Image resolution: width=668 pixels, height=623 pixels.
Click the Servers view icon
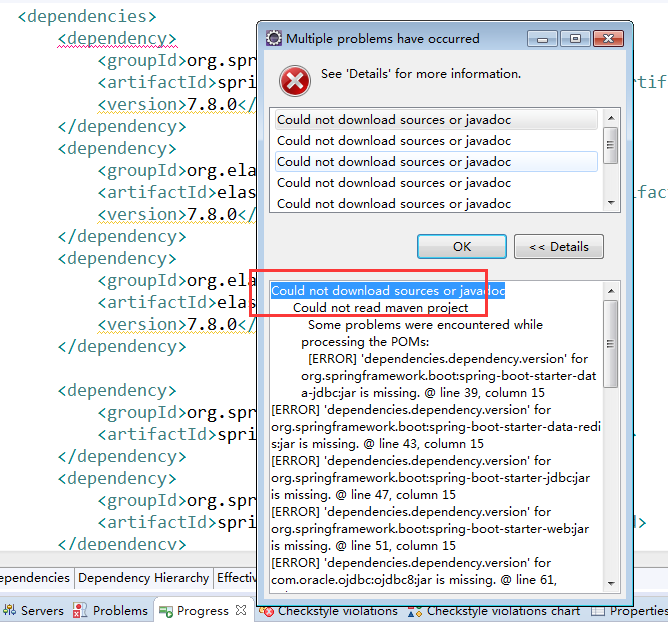[9, 611]
